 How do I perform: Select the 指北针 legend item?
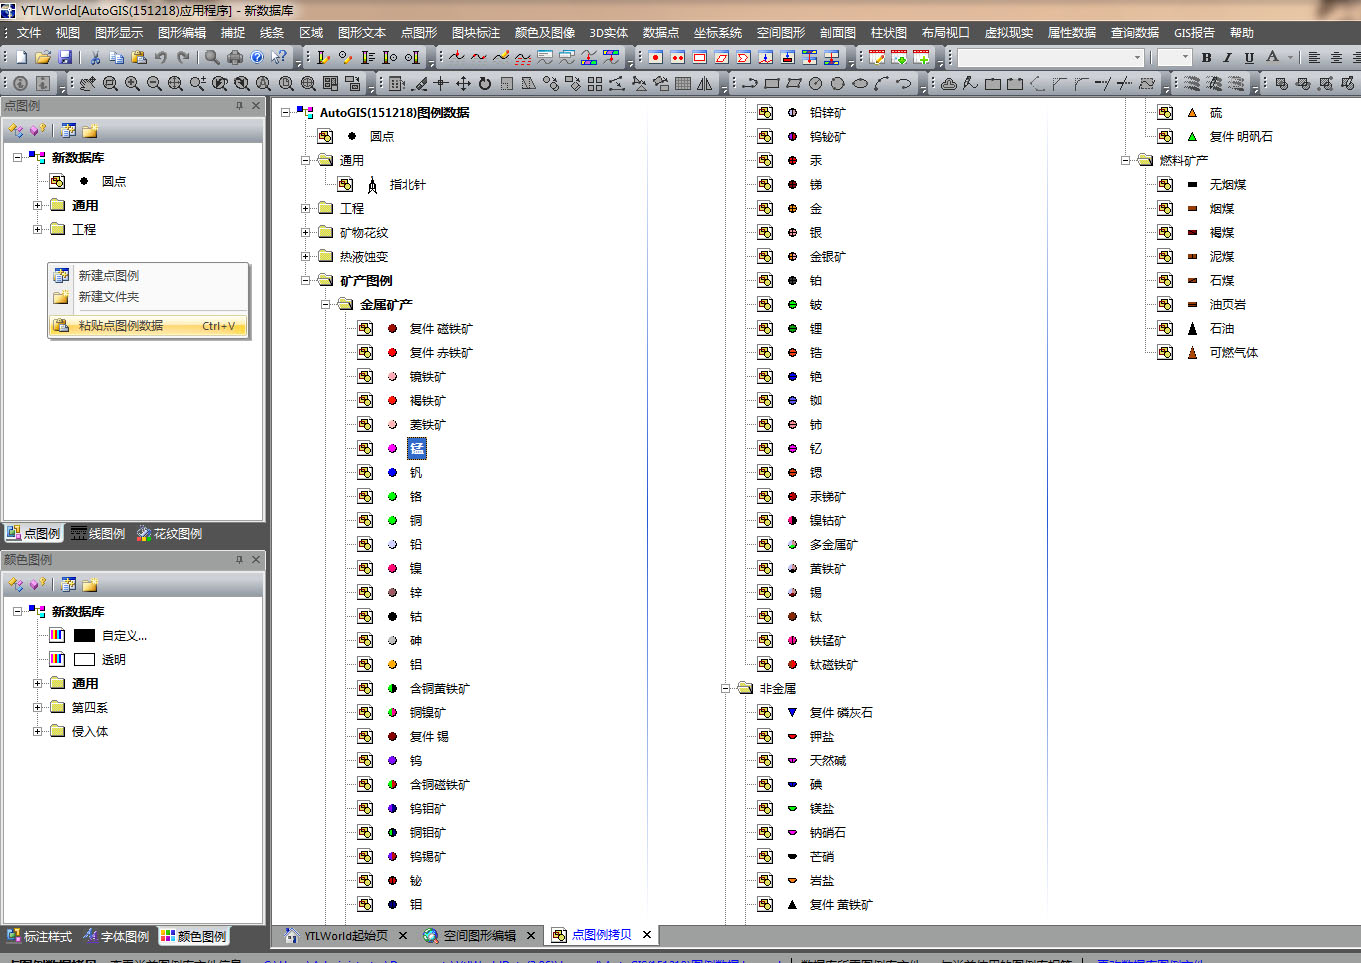tap(408, 185)
